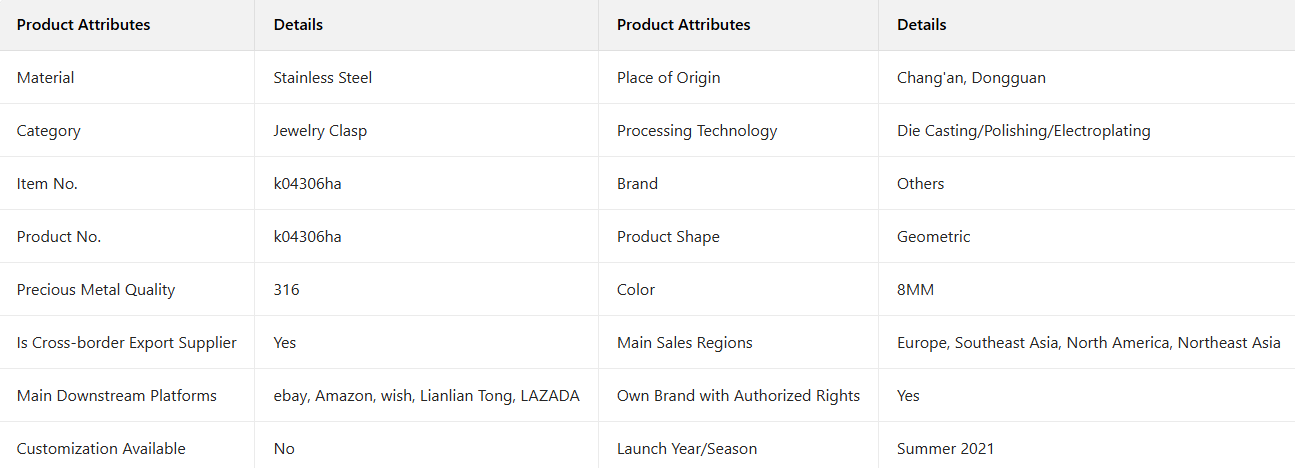This screenshot has width=1295, height=468.
Task: Click the Brand value Others
Action: [920, 184]
